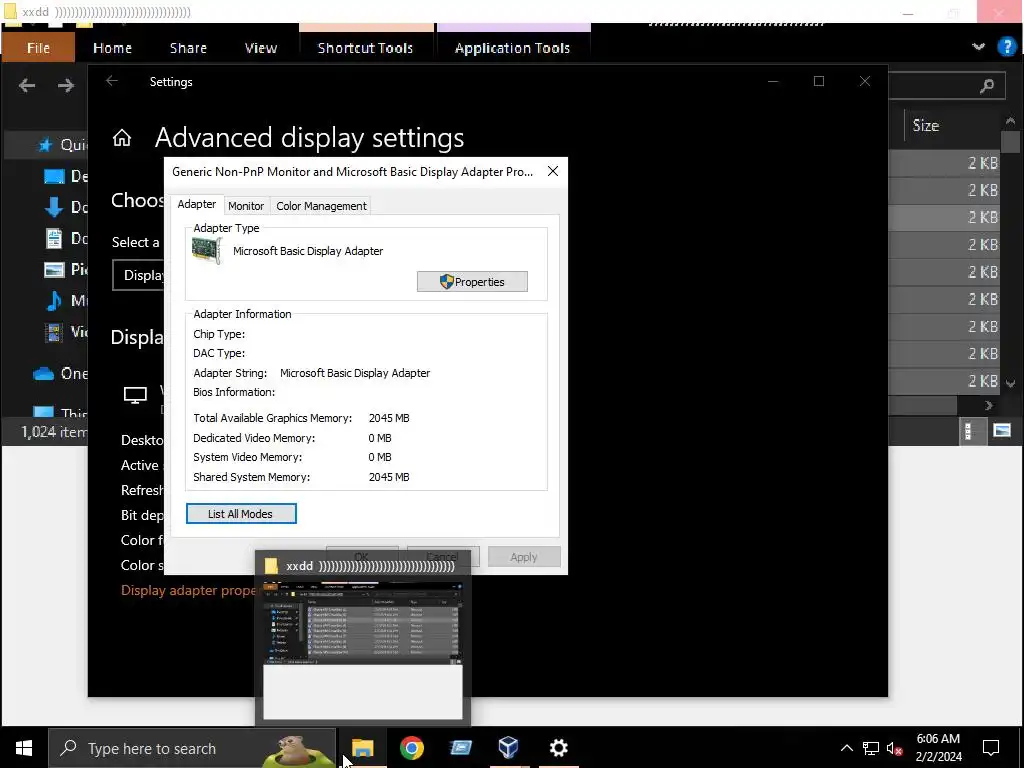Screen dimensions: 1024x768
Task: Click the Display adapter properties link
Action: tap(188, 590)
